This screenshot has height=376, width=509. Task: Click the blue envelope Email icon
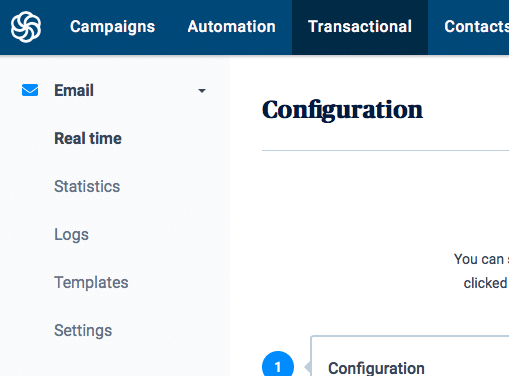[30, 90]
